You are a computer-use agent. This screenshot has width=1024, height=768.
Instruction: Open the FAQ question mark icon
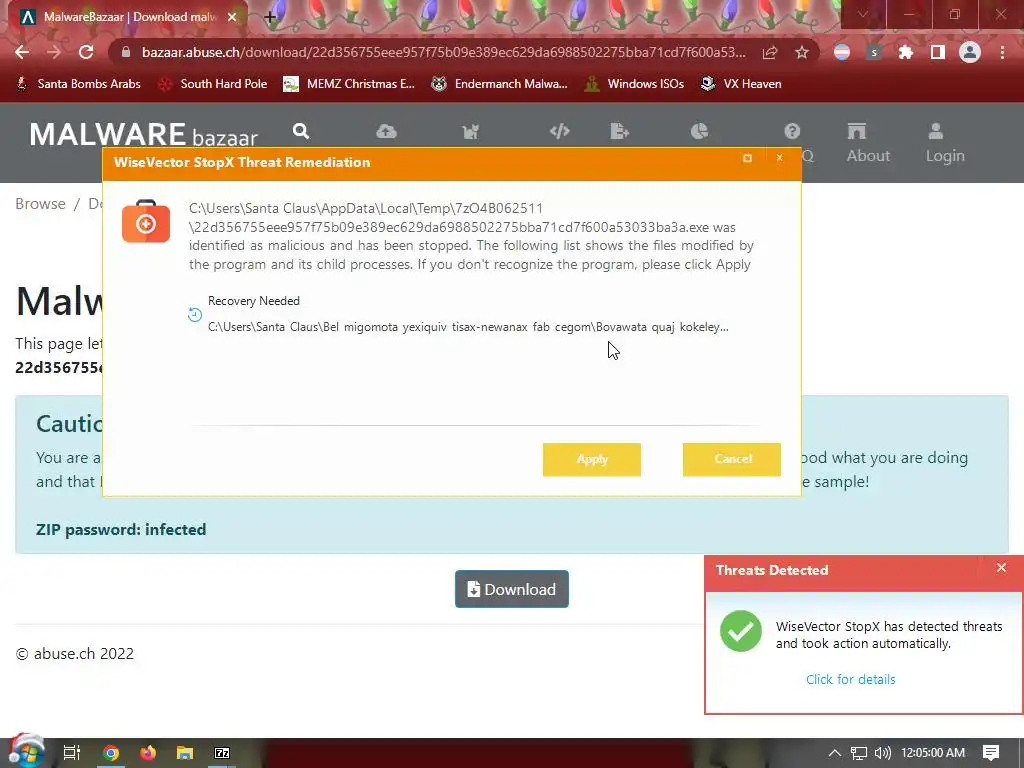pyautogui.click(x=792, y=131)
